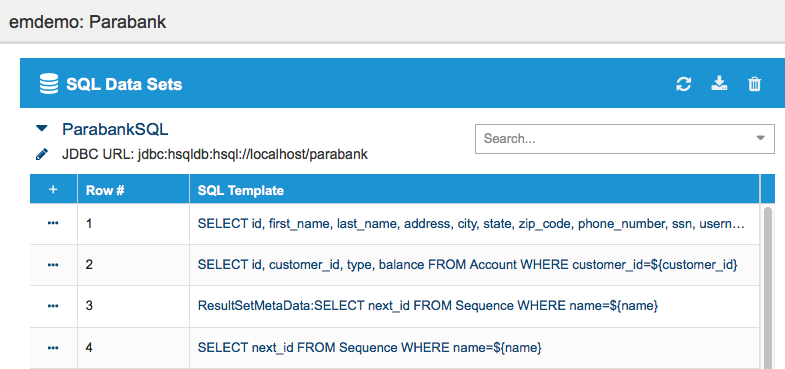Open the ellipsis menu for row 2
Viewport: 785px width, 369px height.
[x=53, y=265]
